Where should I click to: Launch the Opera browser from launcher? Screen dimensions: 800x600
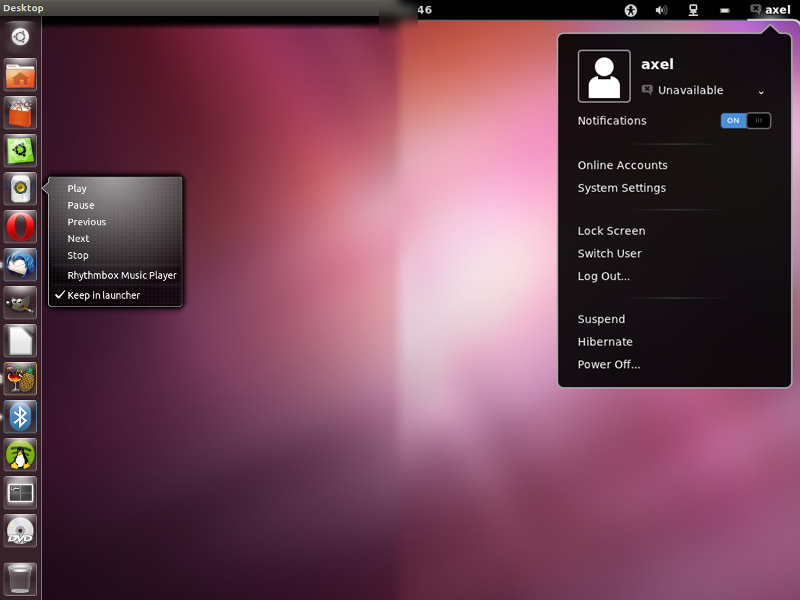coord(20,227)
